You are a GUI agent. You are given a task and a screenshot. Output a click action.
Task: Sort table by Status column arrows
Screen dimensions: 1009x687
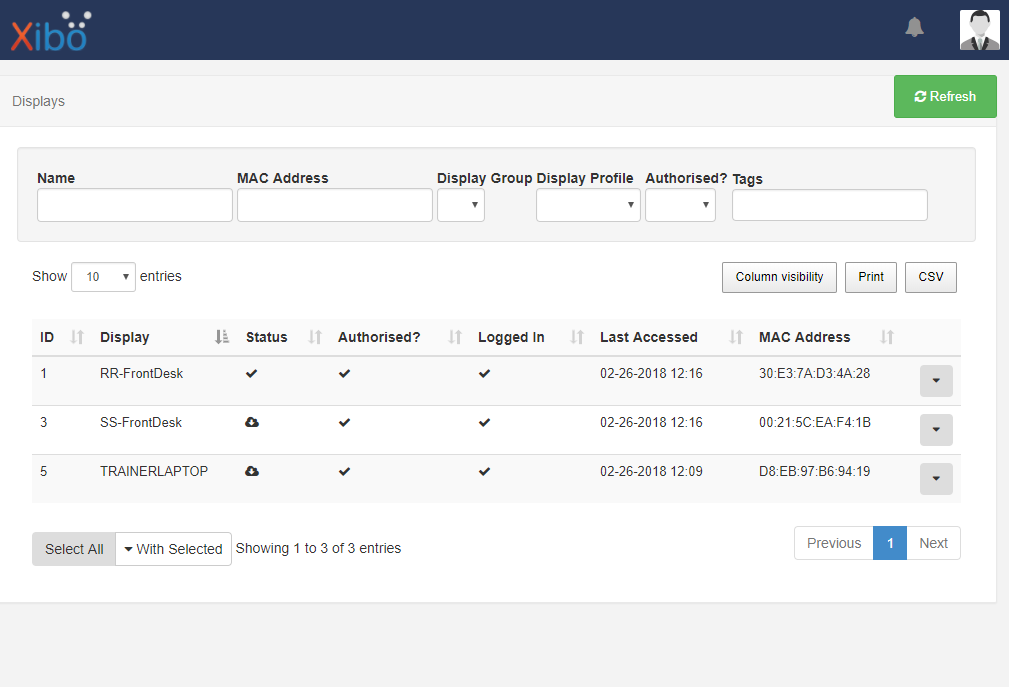tap(315, 337)
